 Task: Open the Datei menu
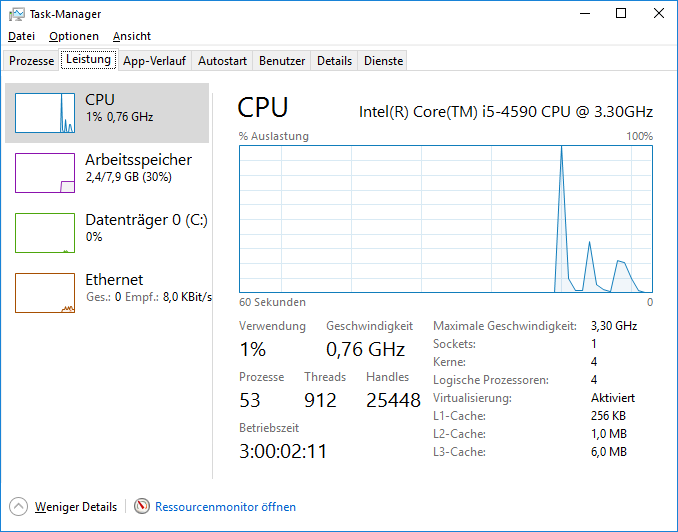21,36
